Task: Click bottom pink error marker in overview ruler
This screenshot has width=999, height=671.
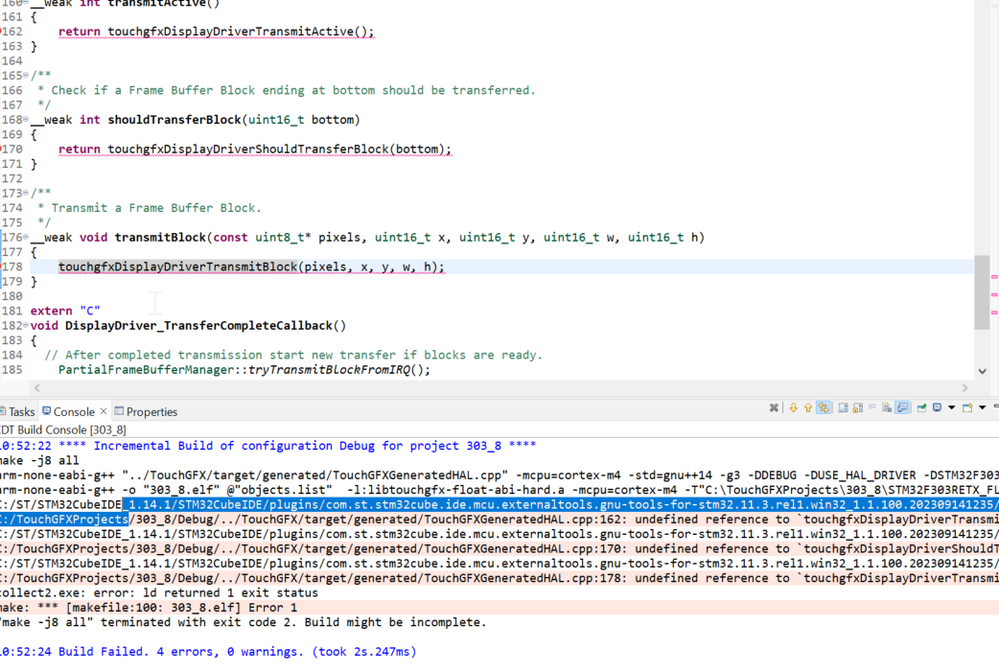Action: coord(994,312)
